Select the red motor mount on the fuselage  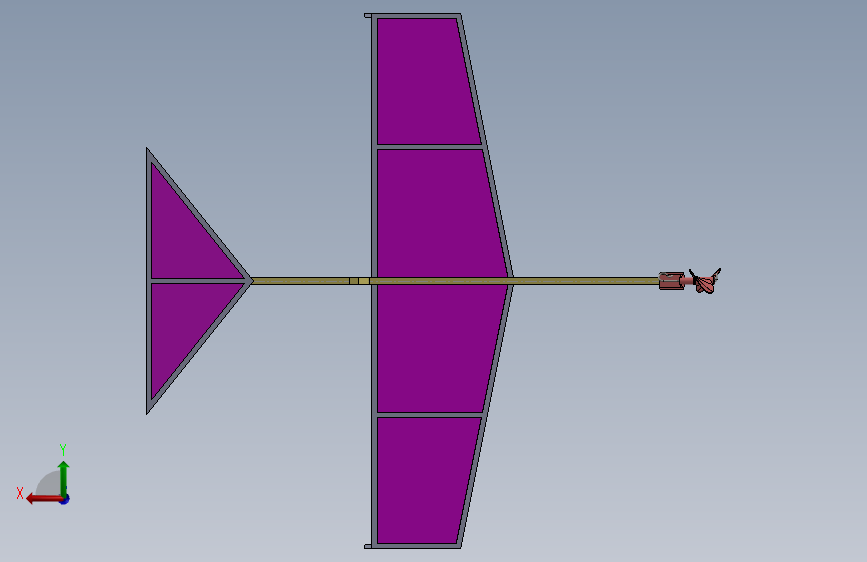tap(672, 281)
